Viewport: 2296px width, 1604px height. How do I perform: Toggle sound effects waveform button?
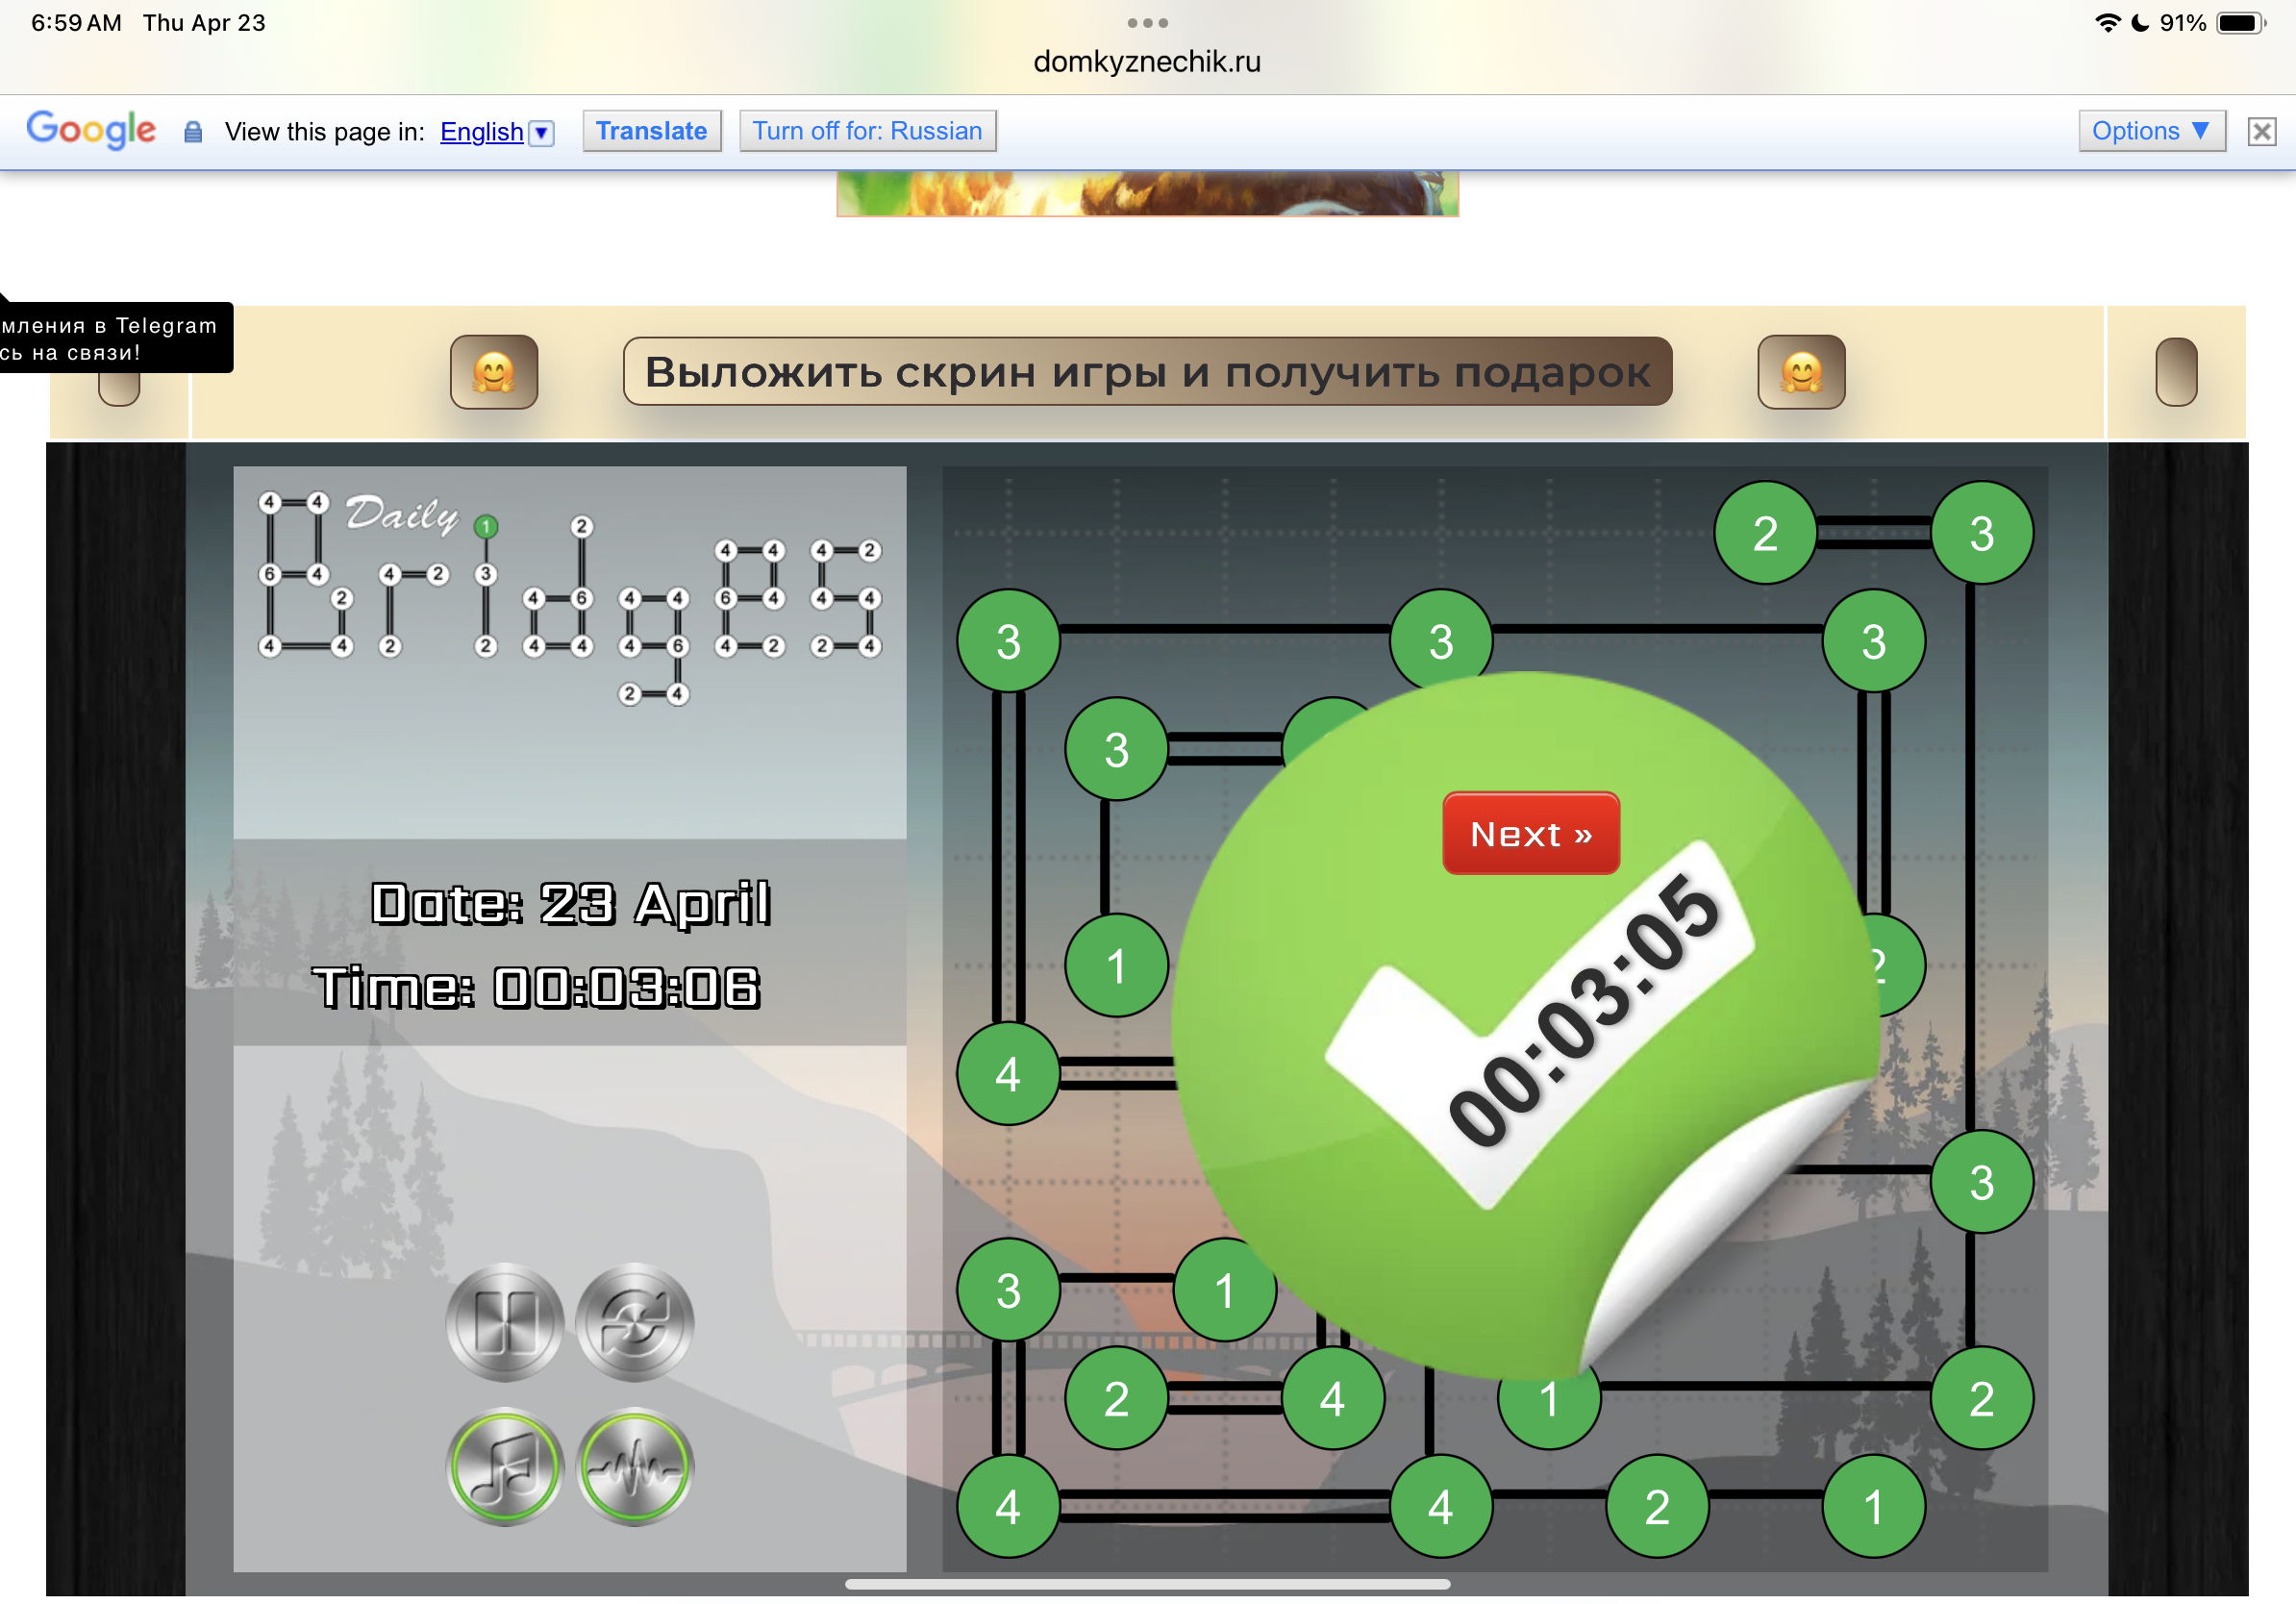(634, 1466)
